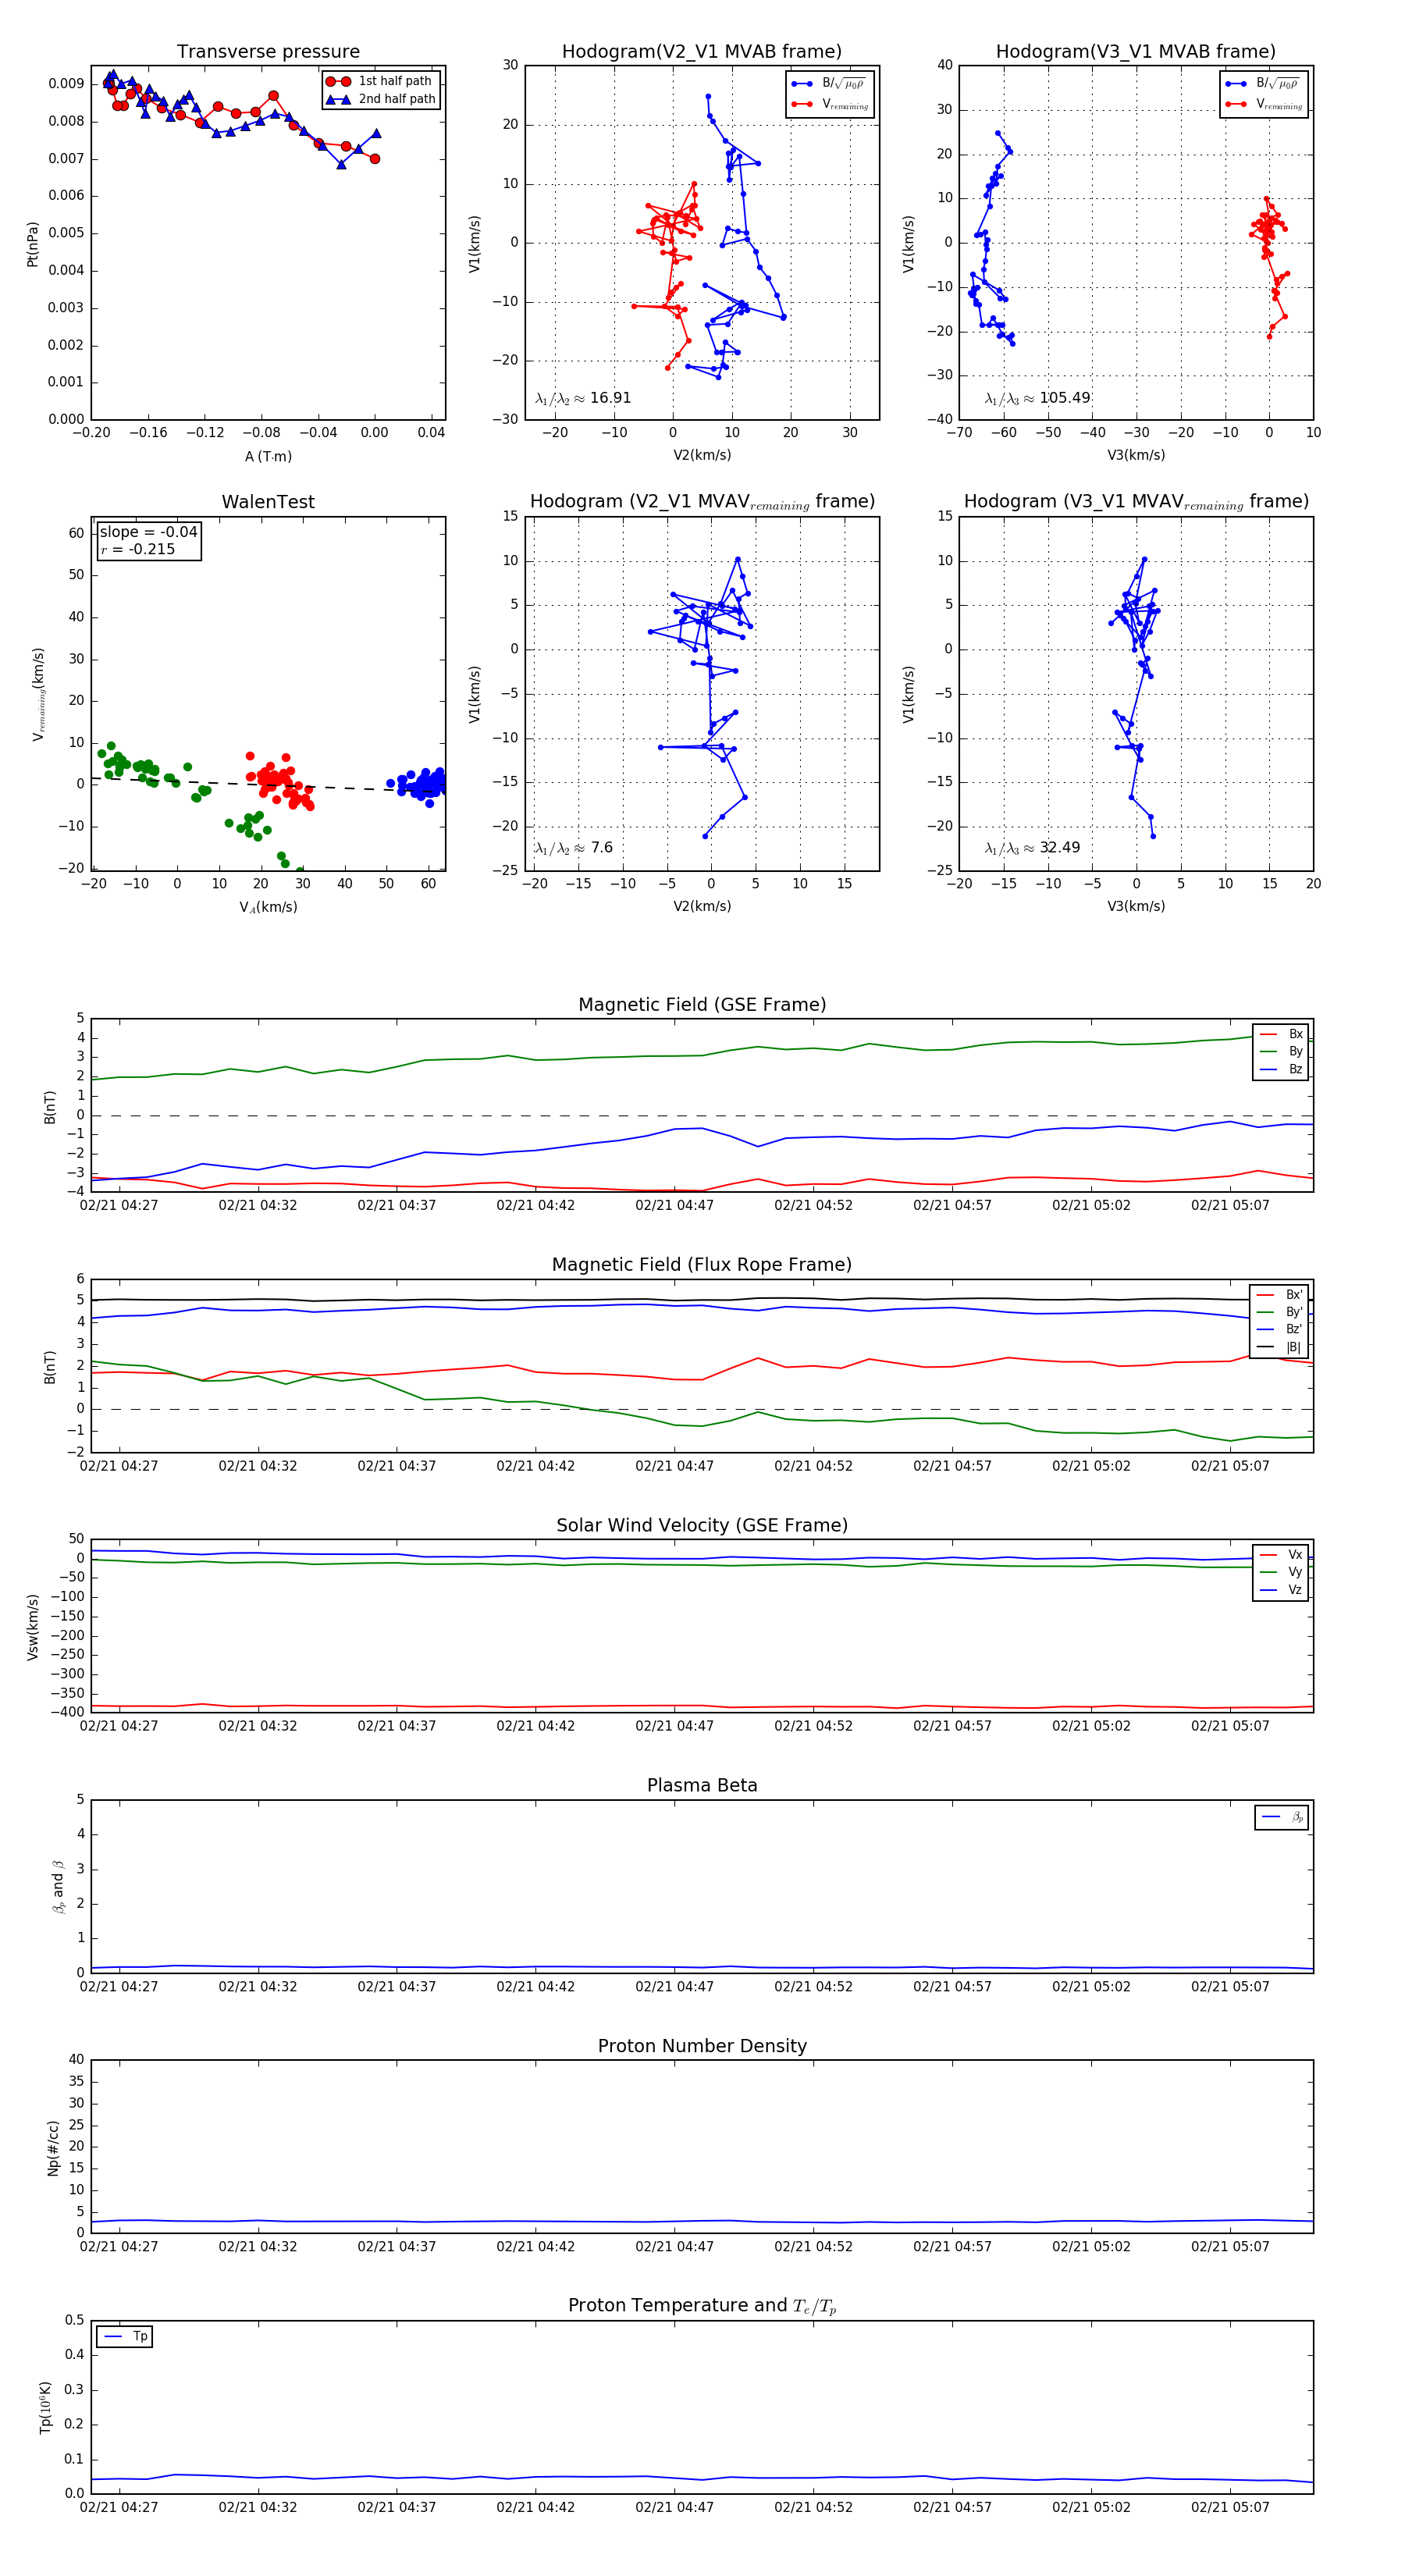Screen dimensions: 1405x2576
Task: Select the 'Tp' legend entry
Action: pyautogui.click(x=125, y=2337)
